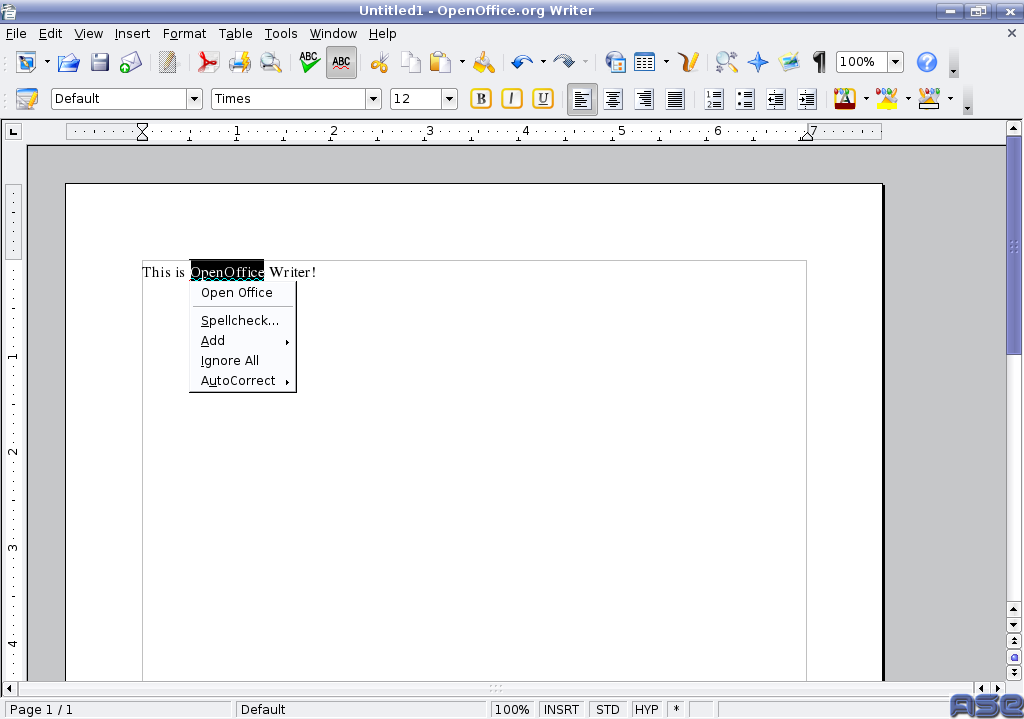The height and width of the screenshot is (719, 1024).
Task: Insert Table icon
Action: point(645,62)
